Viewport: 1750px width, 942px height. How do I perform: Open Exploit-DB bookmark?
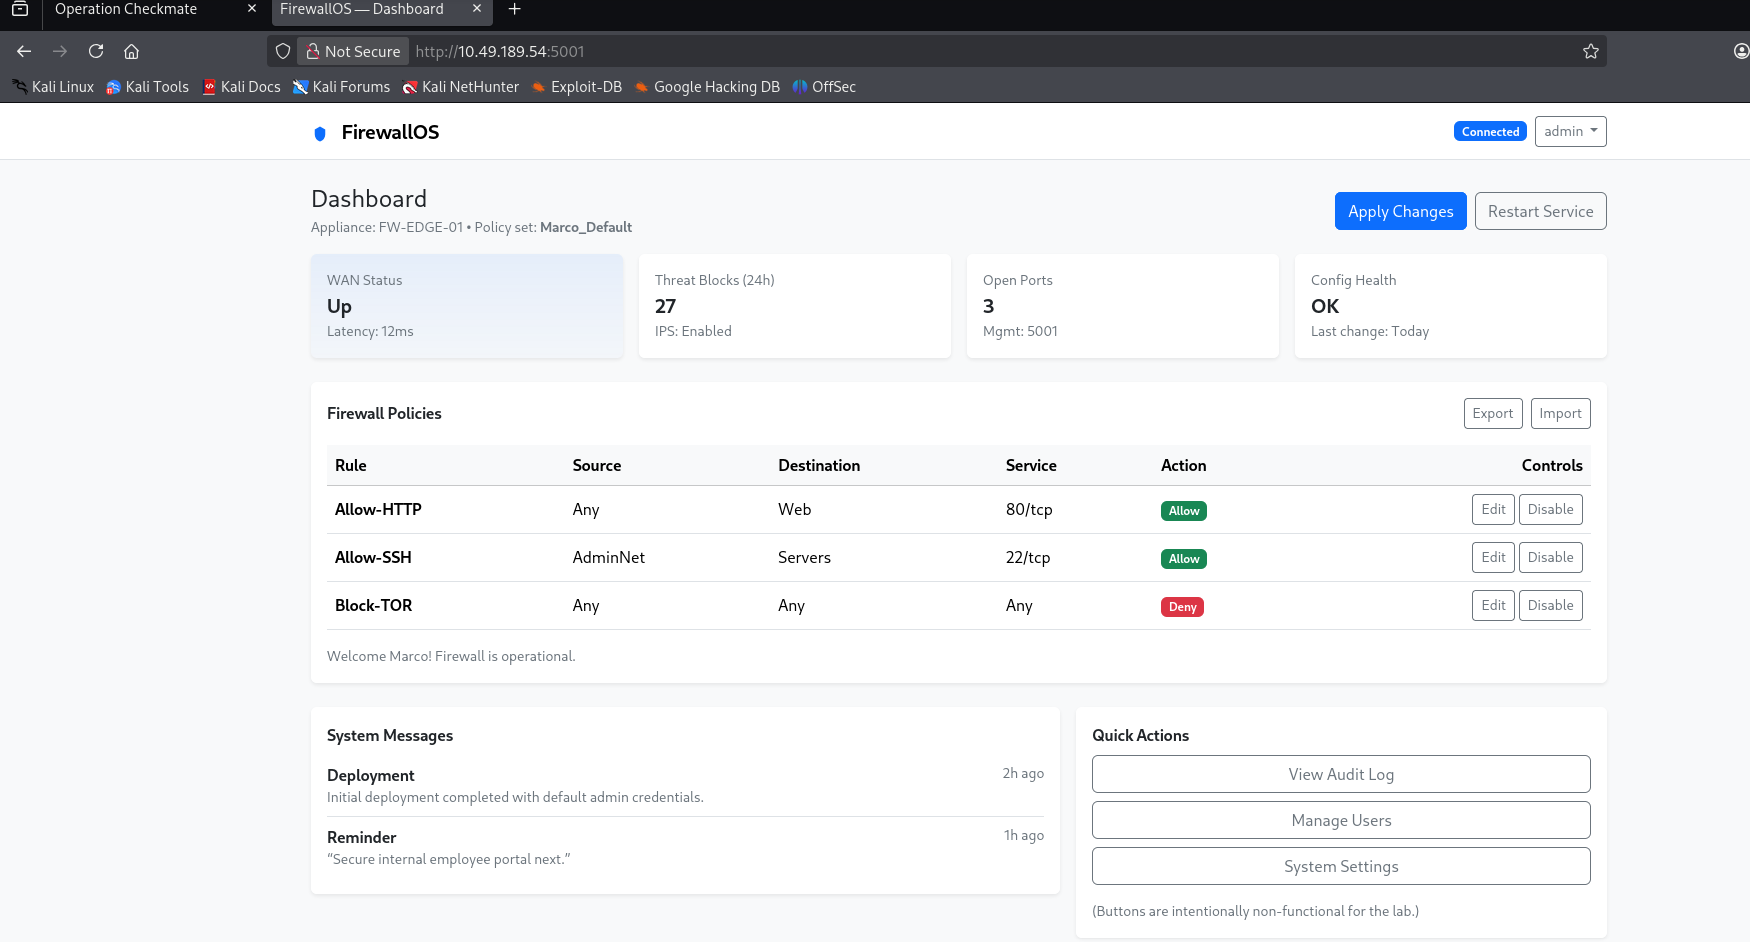(576, 87)
